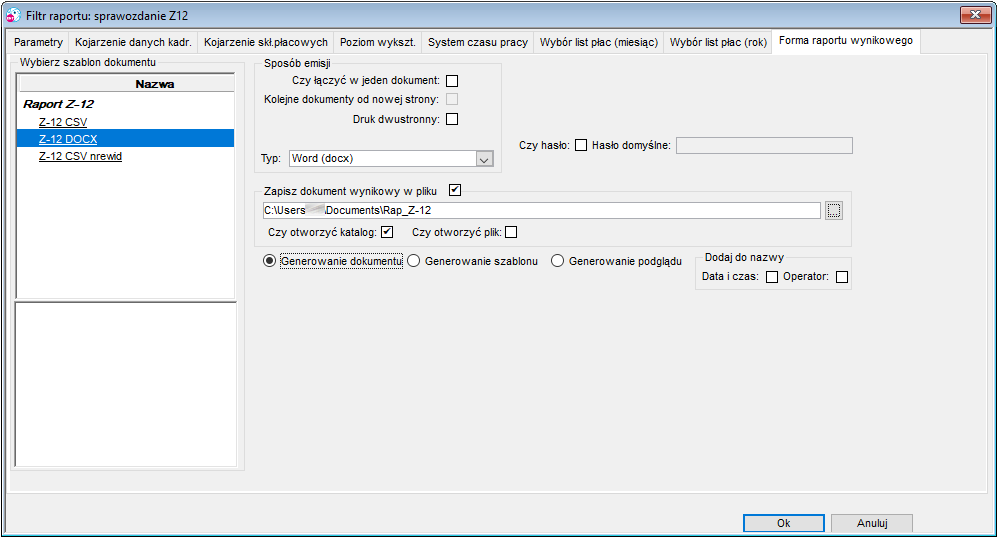Toggle Kolejne dokumenty od nowej strony checkbox
Viewport: 999px width, 538px height.
click(452, 99)
